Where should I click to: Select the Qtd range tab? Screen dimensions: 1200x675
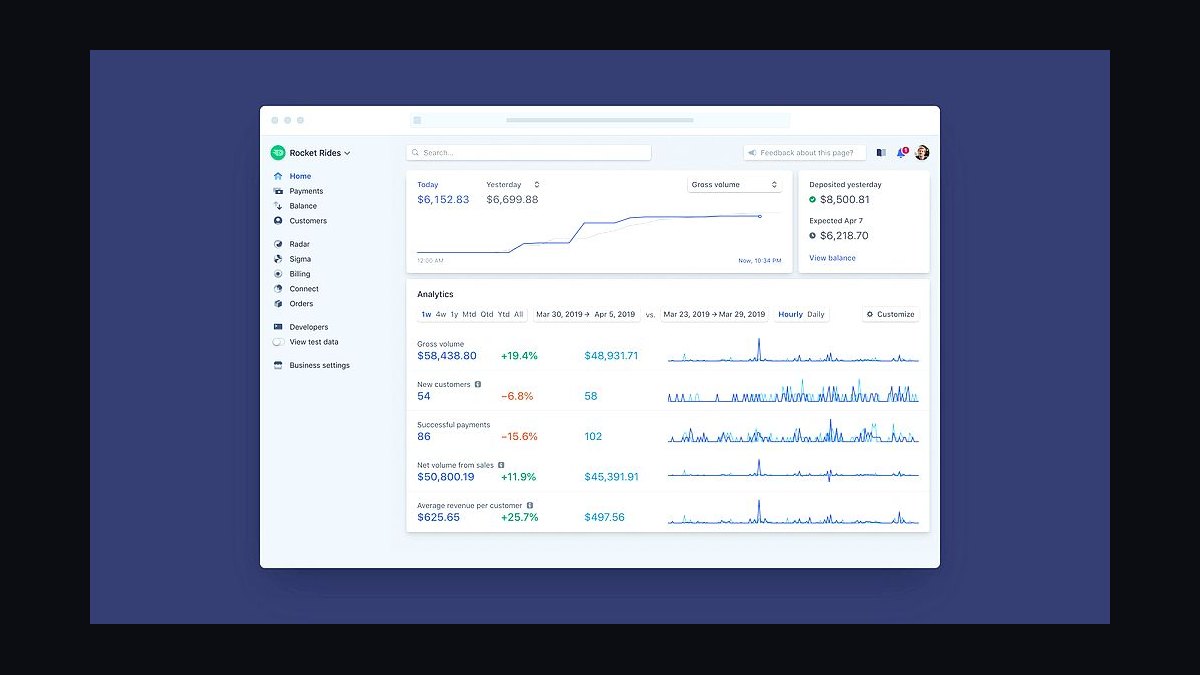[487, 314]
